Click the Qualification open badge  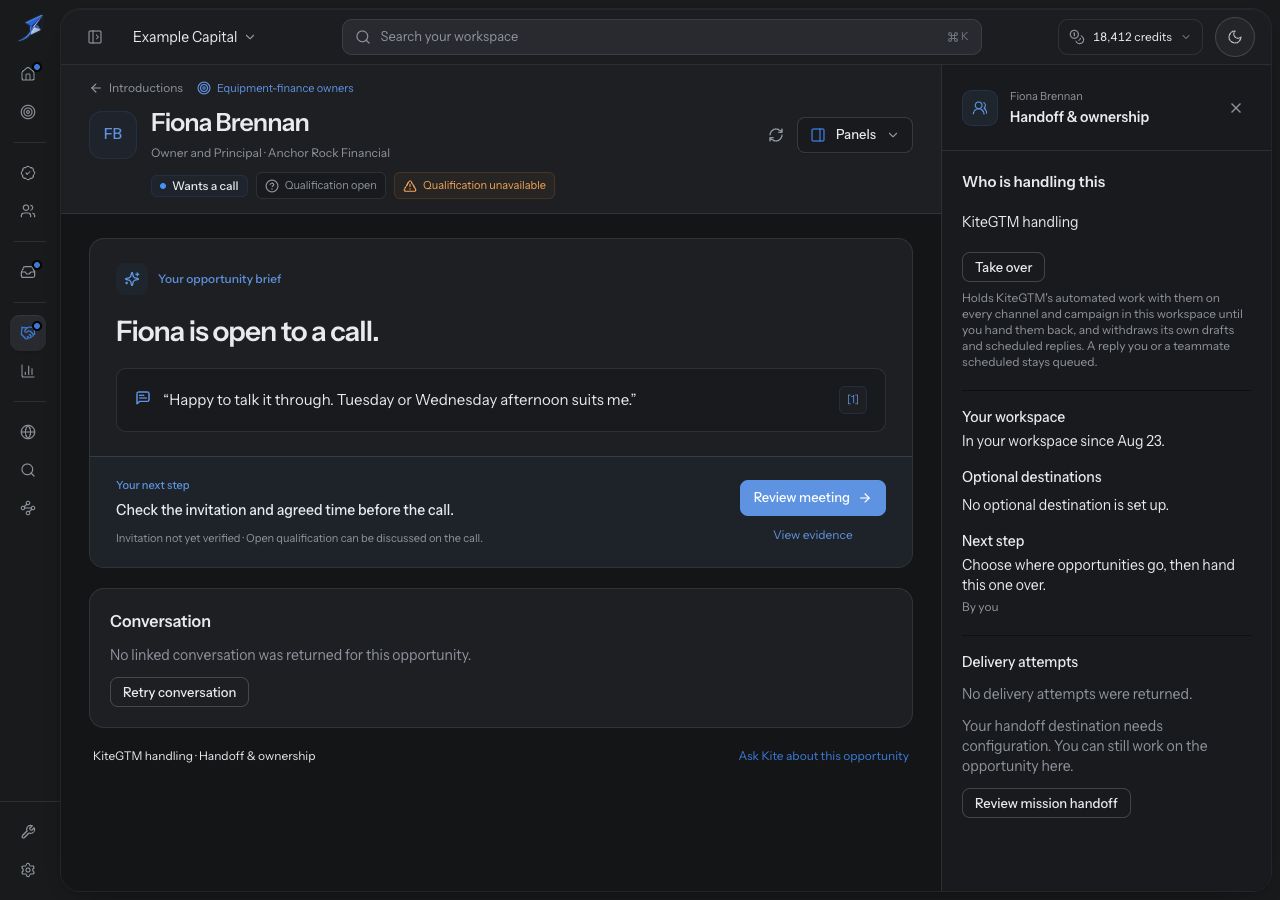(x=321, y=186)
